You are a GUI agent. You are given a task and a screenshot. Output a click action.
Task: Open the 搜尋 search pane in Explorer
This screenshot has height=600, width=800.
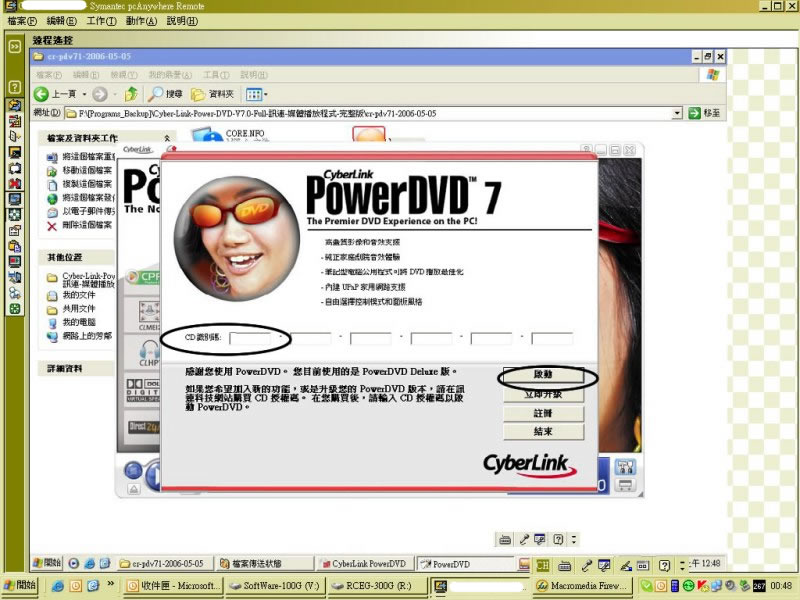point(165,94)
